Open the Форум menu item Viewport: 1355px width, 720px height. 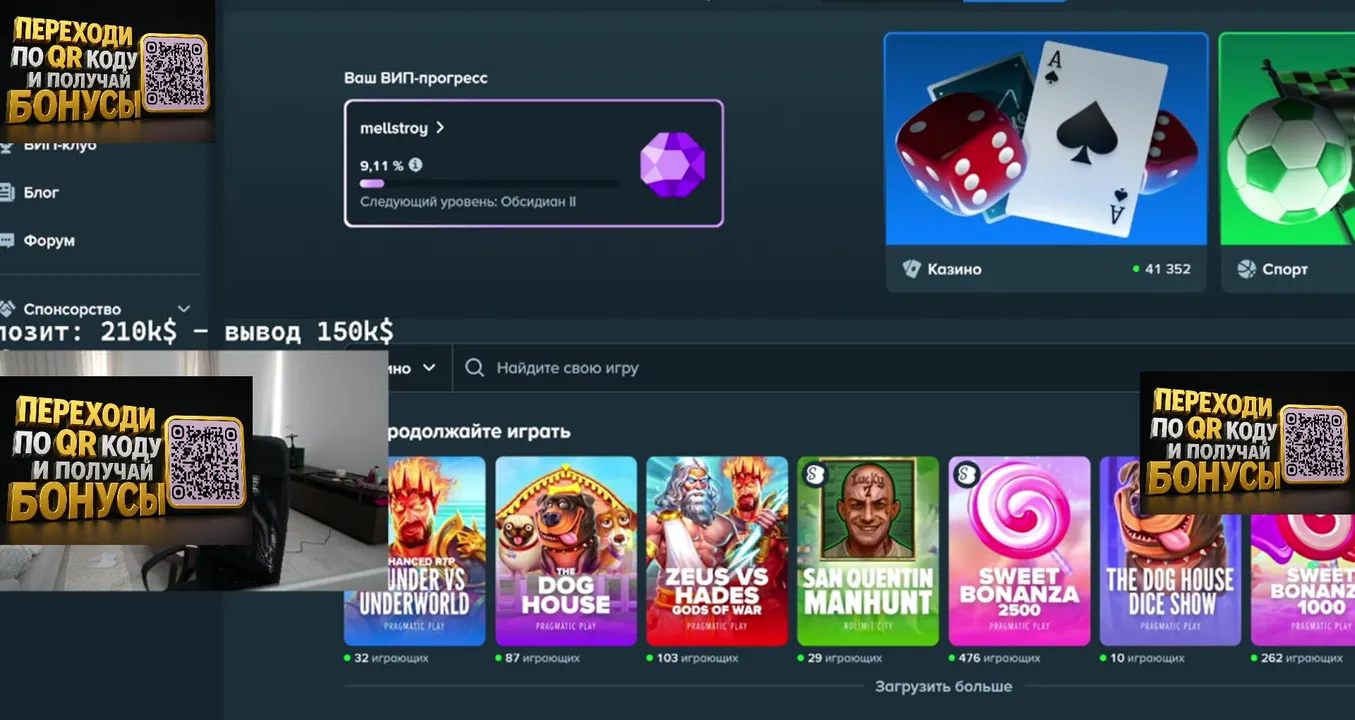click(49, 241)
